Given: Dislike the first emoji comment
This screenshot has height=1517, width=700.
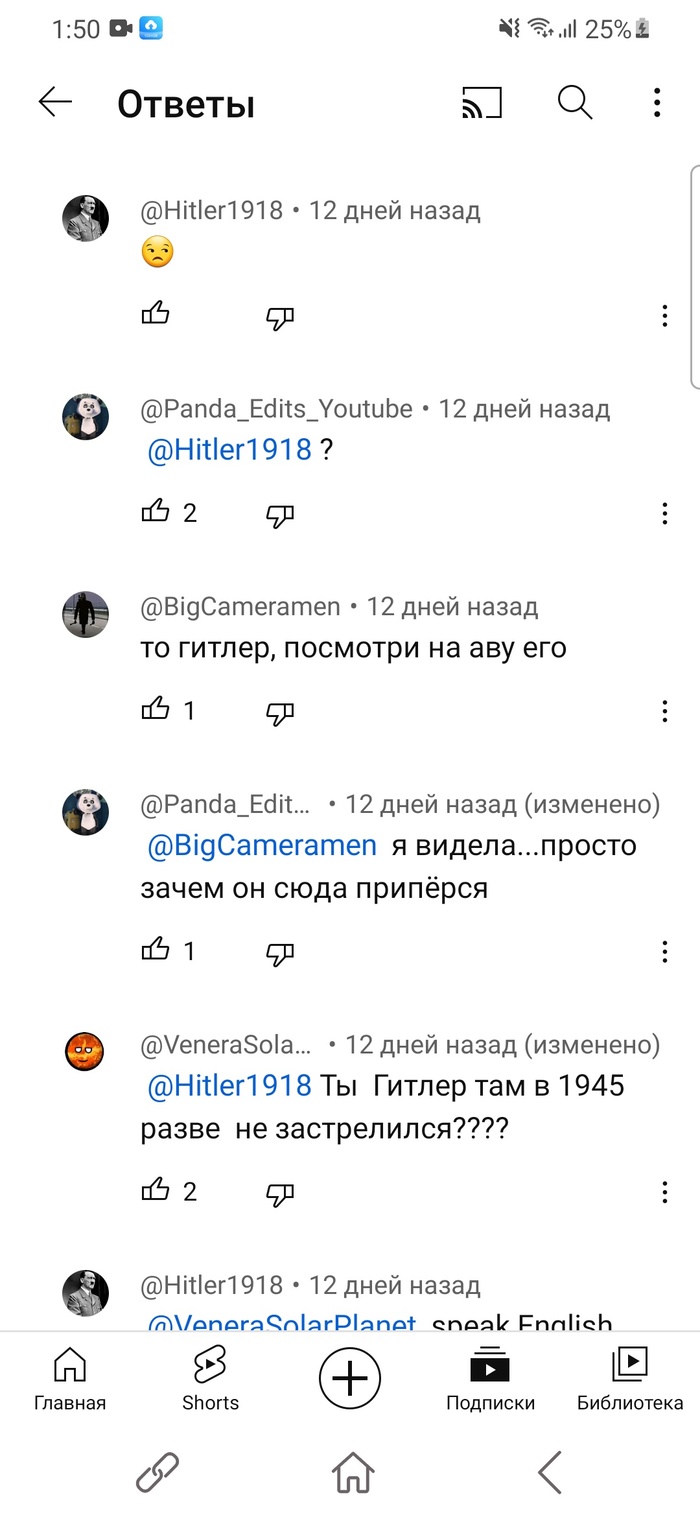Looking at the screenshot, I should (x=280, y=316).
